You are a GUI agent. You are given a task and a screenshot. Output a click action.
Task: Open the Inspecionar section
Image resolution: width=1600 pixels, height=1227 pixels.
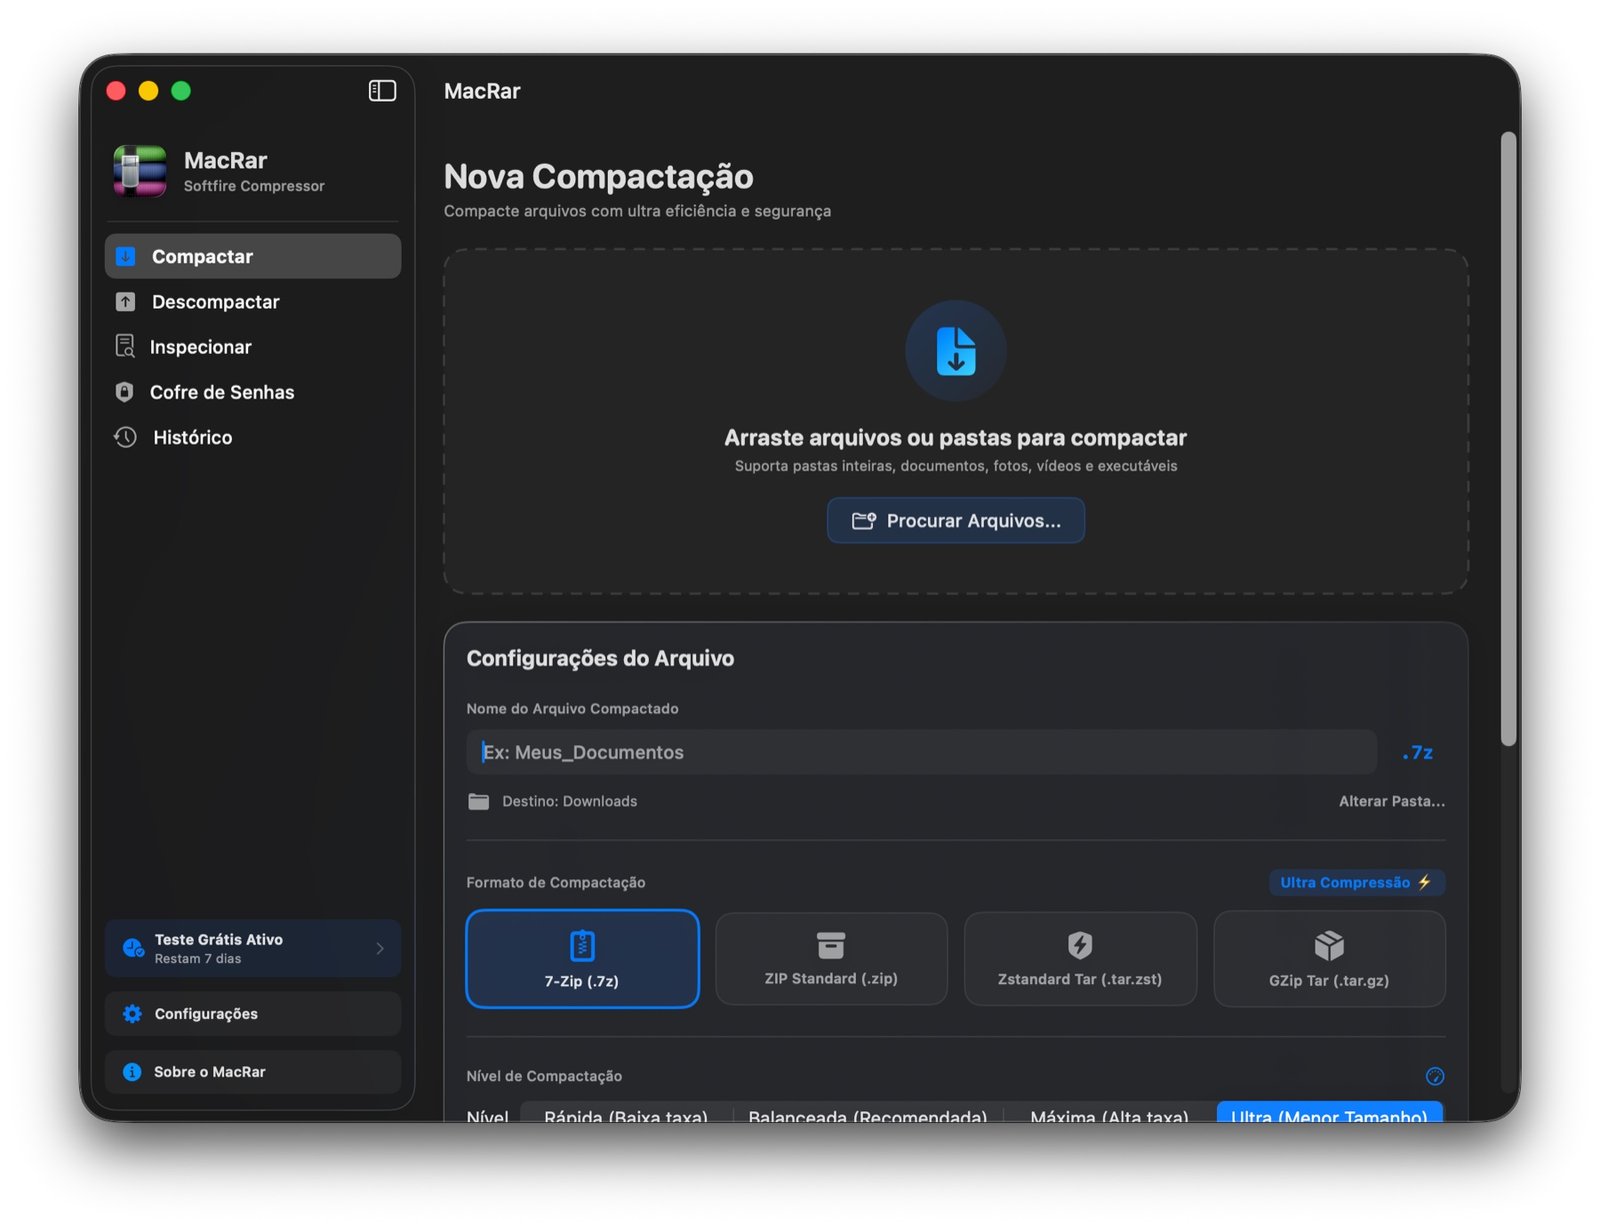[253, 347]
